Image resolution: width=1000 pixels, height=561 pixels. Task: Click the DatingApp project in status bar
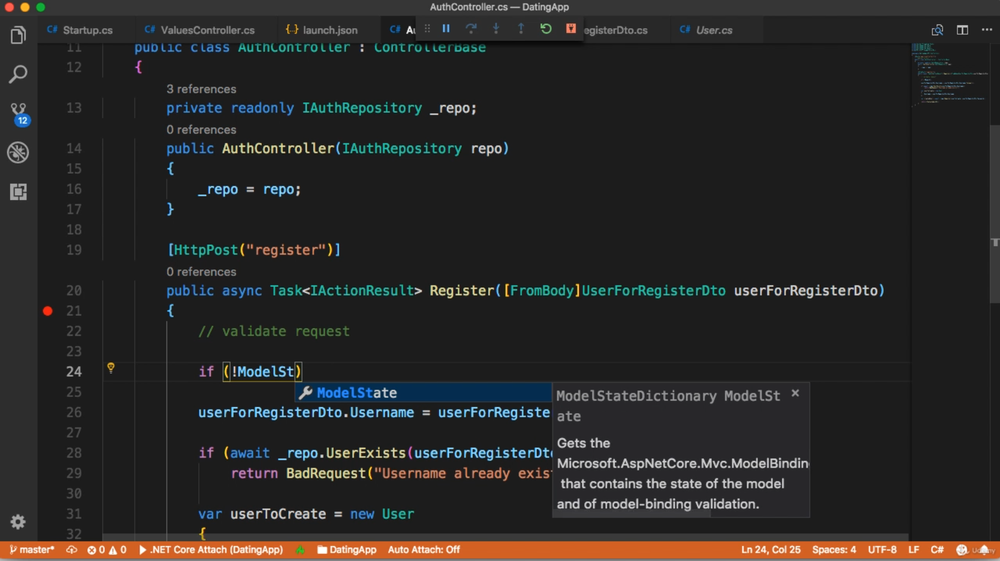point(346,550)
